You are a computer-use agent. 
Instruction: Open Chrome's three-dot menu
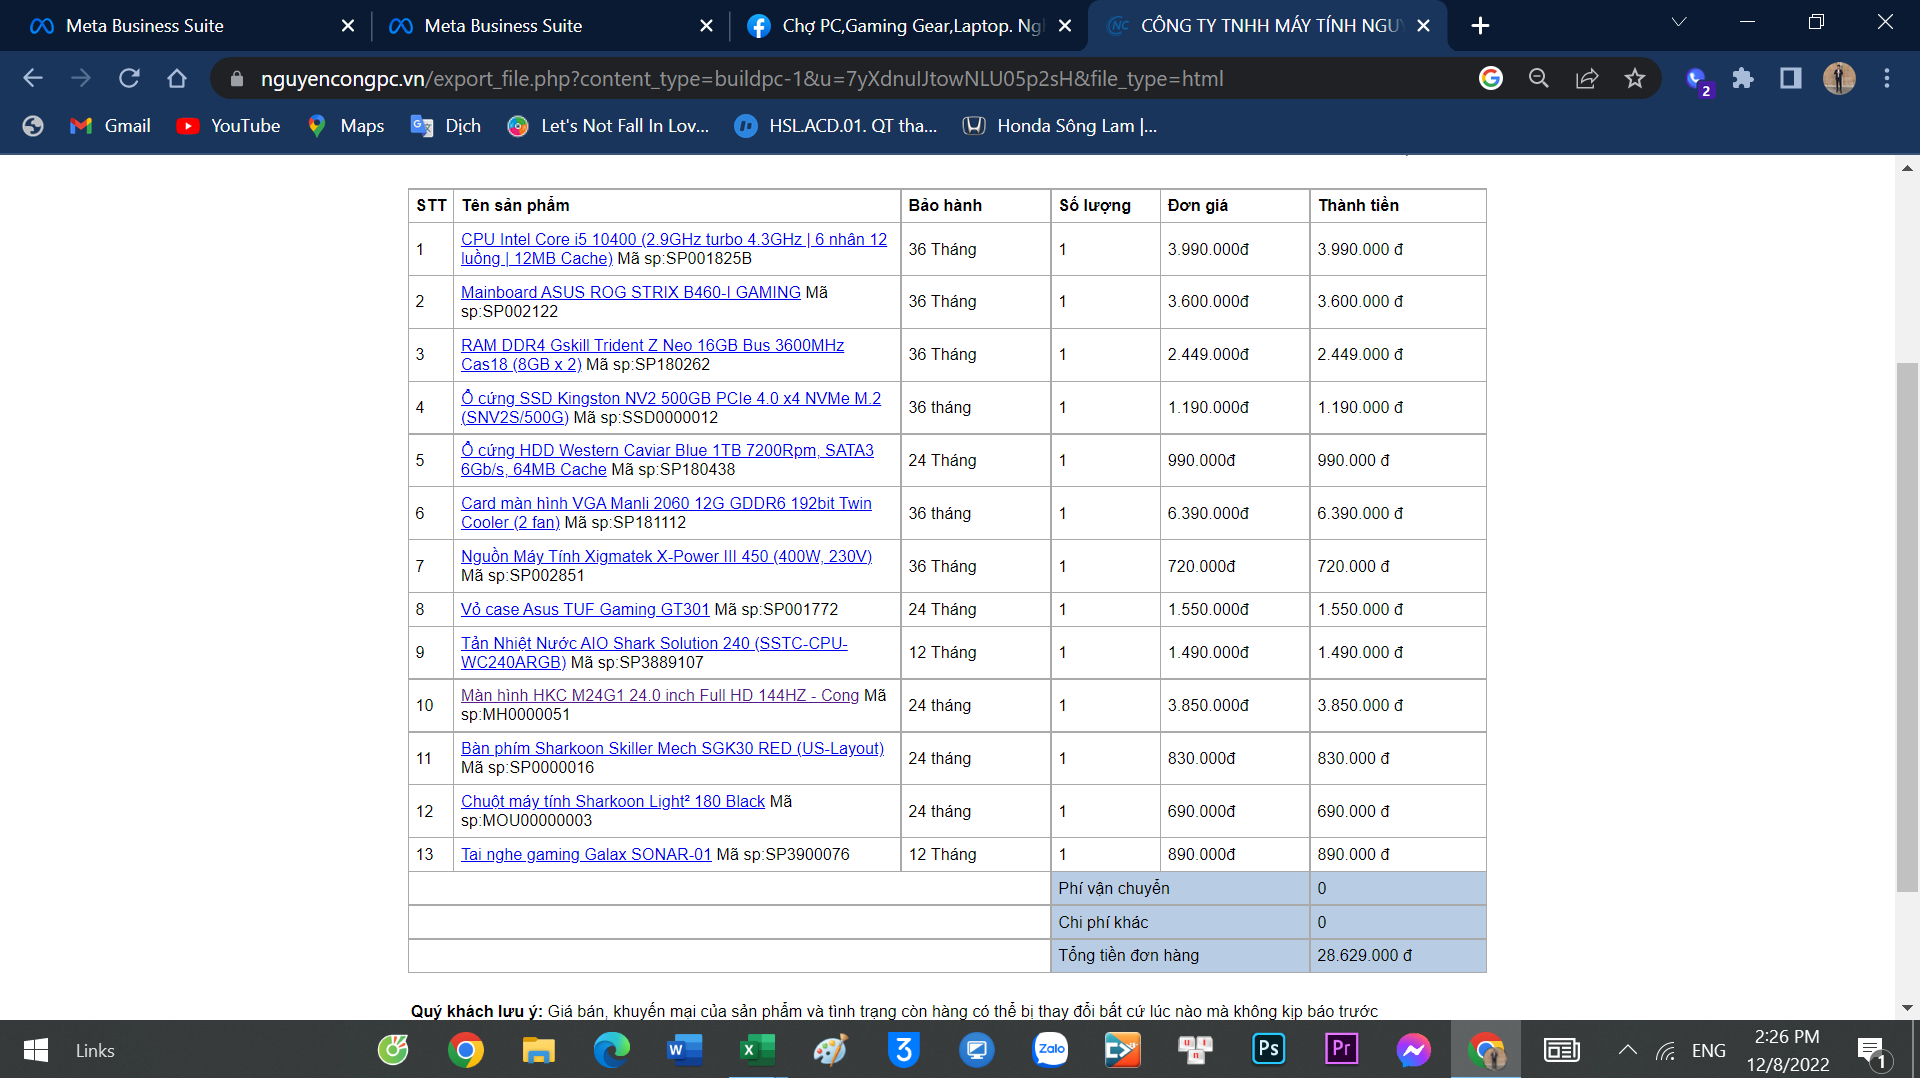[x=1887, y=78]
